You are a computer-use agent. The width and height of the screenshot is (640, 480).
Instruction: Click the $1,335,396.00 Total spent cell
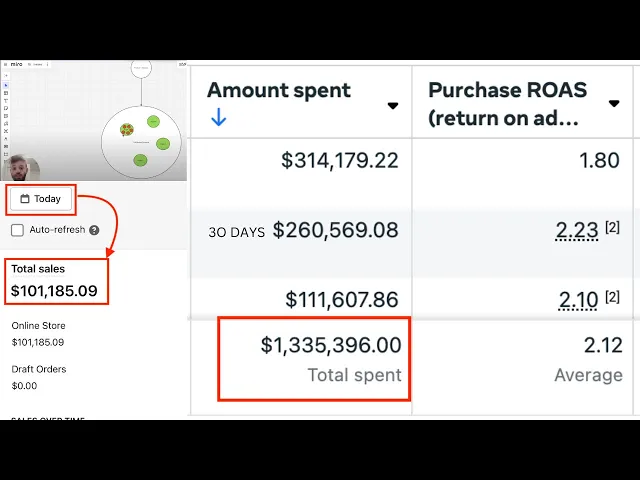[x=330, y=345]
